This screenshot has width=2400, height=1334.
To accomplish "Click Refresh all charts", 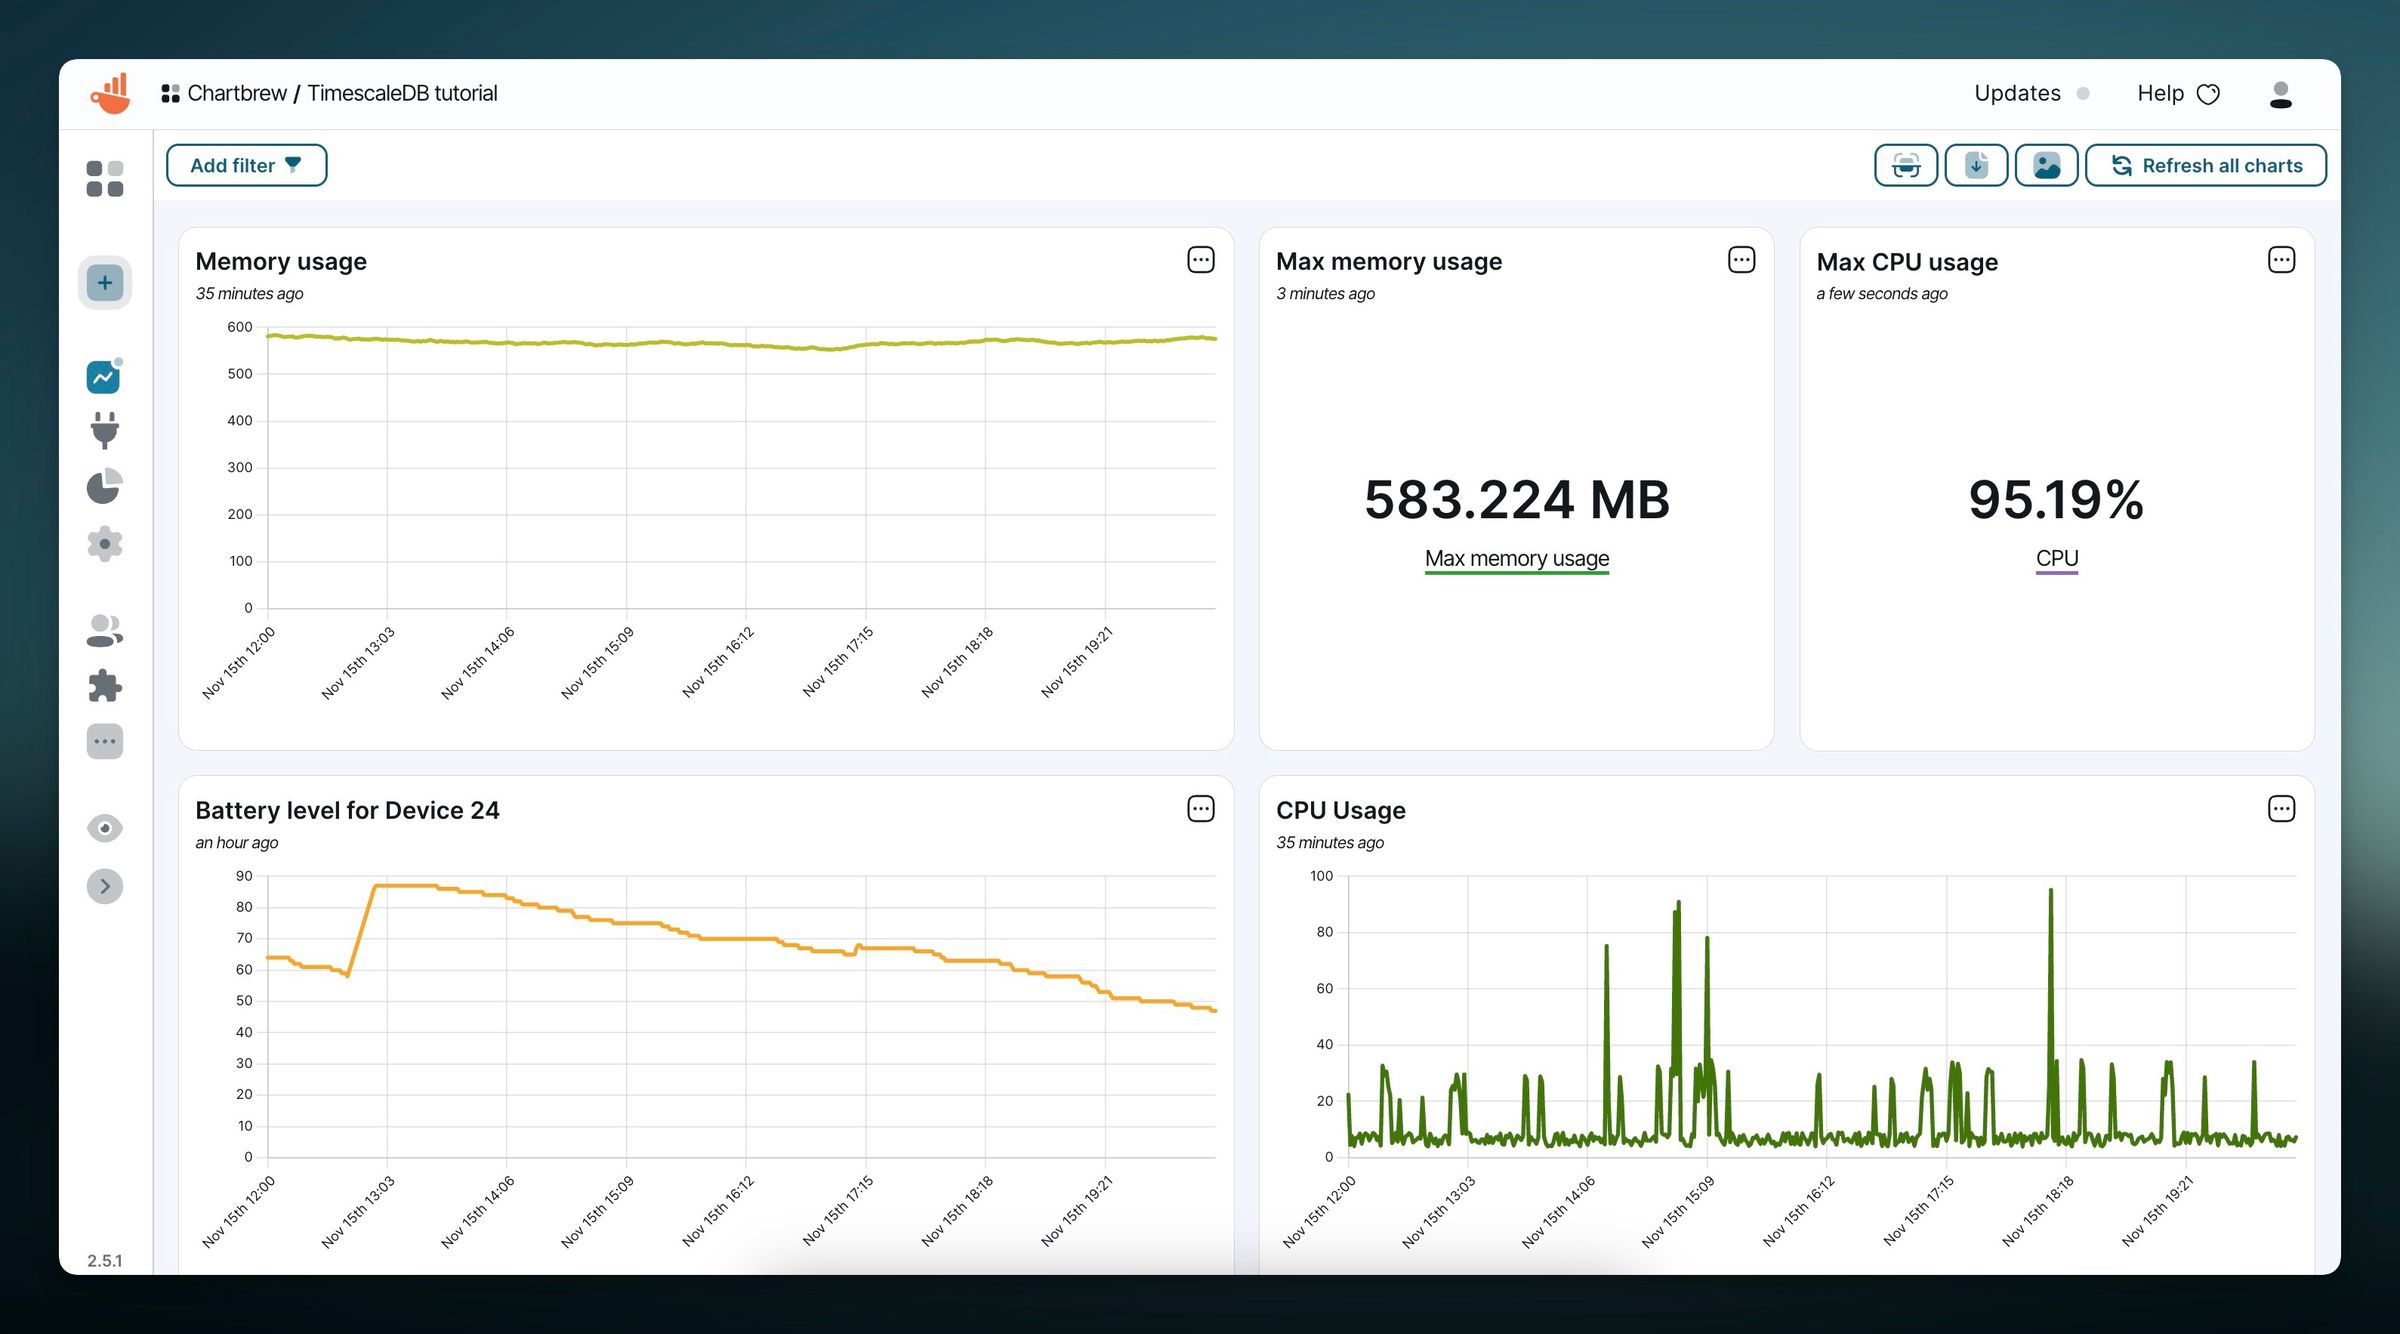I will click(2207, 165).
